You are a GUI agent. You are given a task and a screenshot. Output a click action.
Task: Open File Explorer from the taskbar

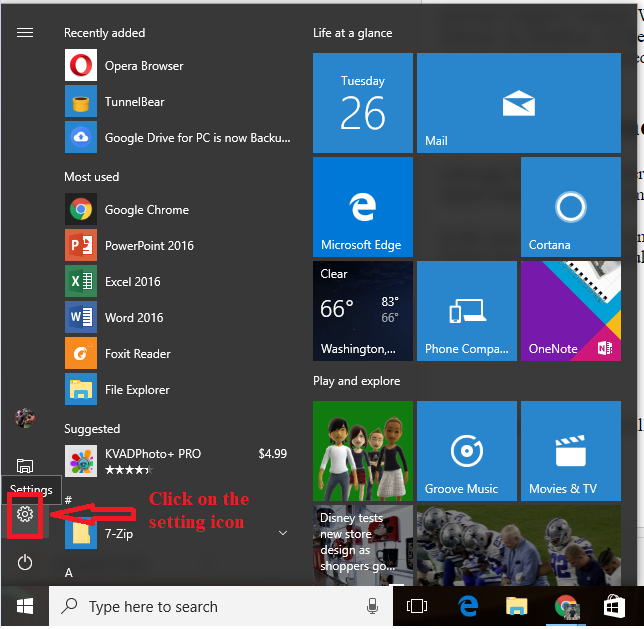(x=516, y=606)
